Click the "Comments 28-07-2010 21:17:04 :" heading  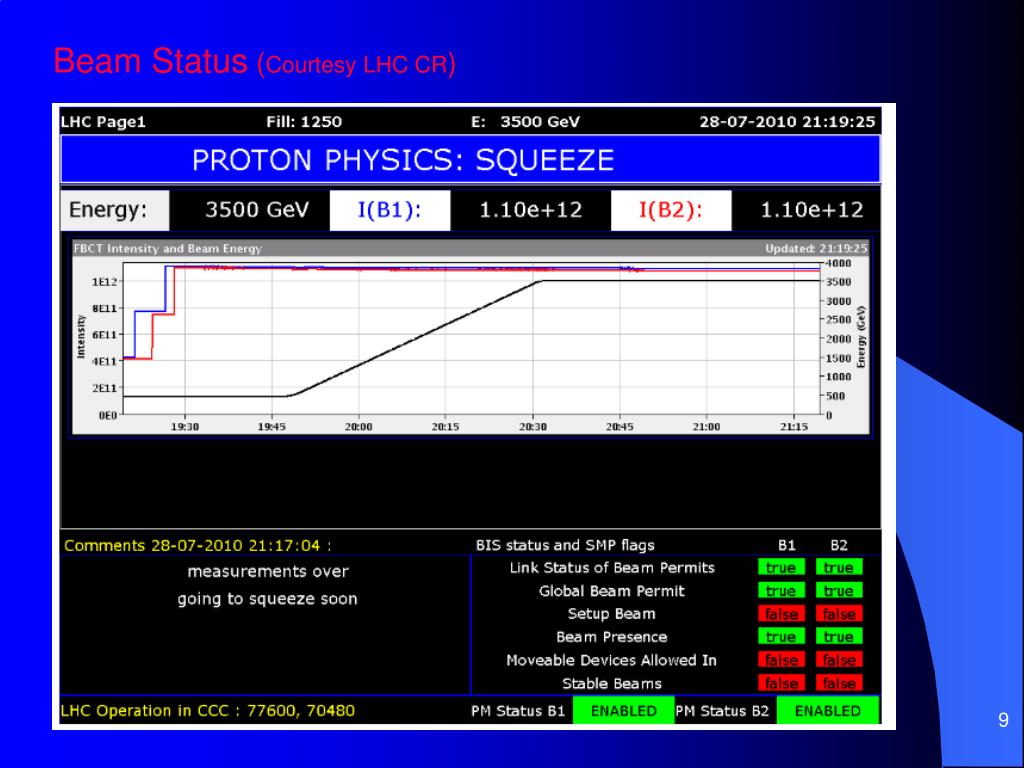tap(198, 546)
